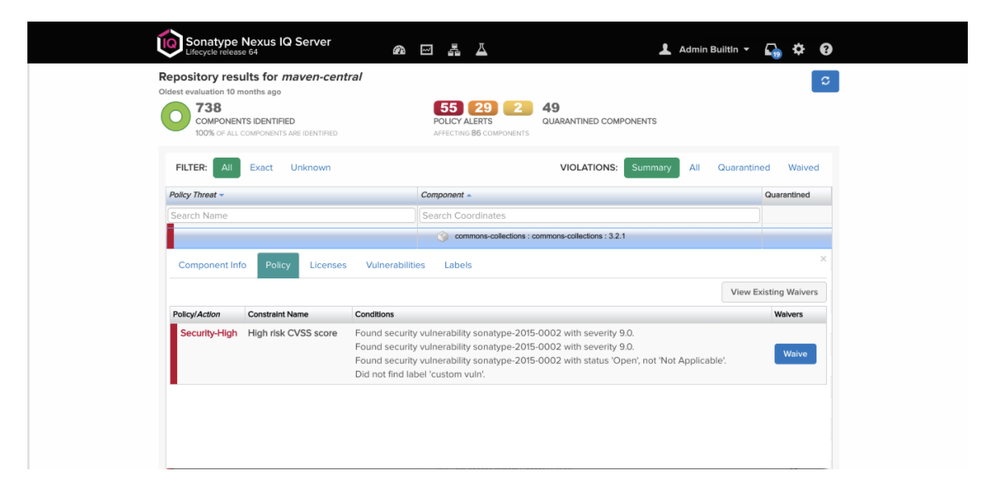Viewport: 1000px width, 486px height.
Task: Select the Waived violations view
Action: pos(804,168)
